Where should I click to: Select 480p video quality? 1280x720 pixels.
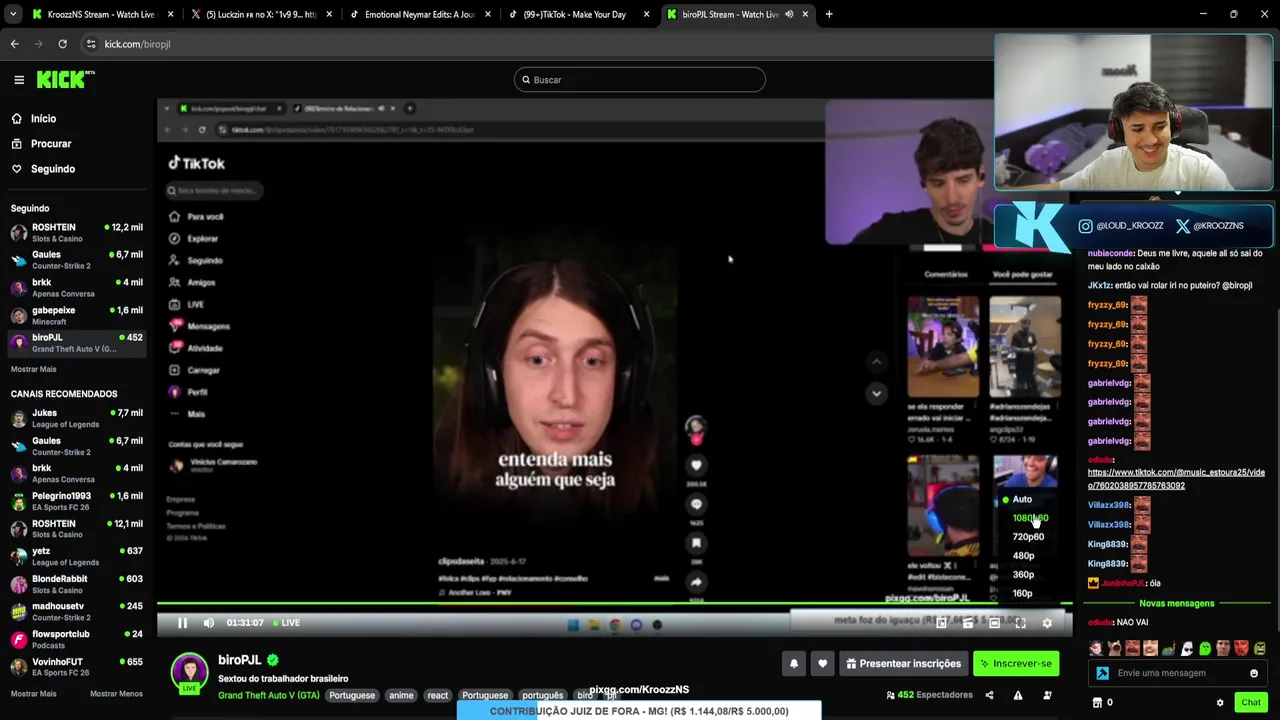tap(1023, 556)
